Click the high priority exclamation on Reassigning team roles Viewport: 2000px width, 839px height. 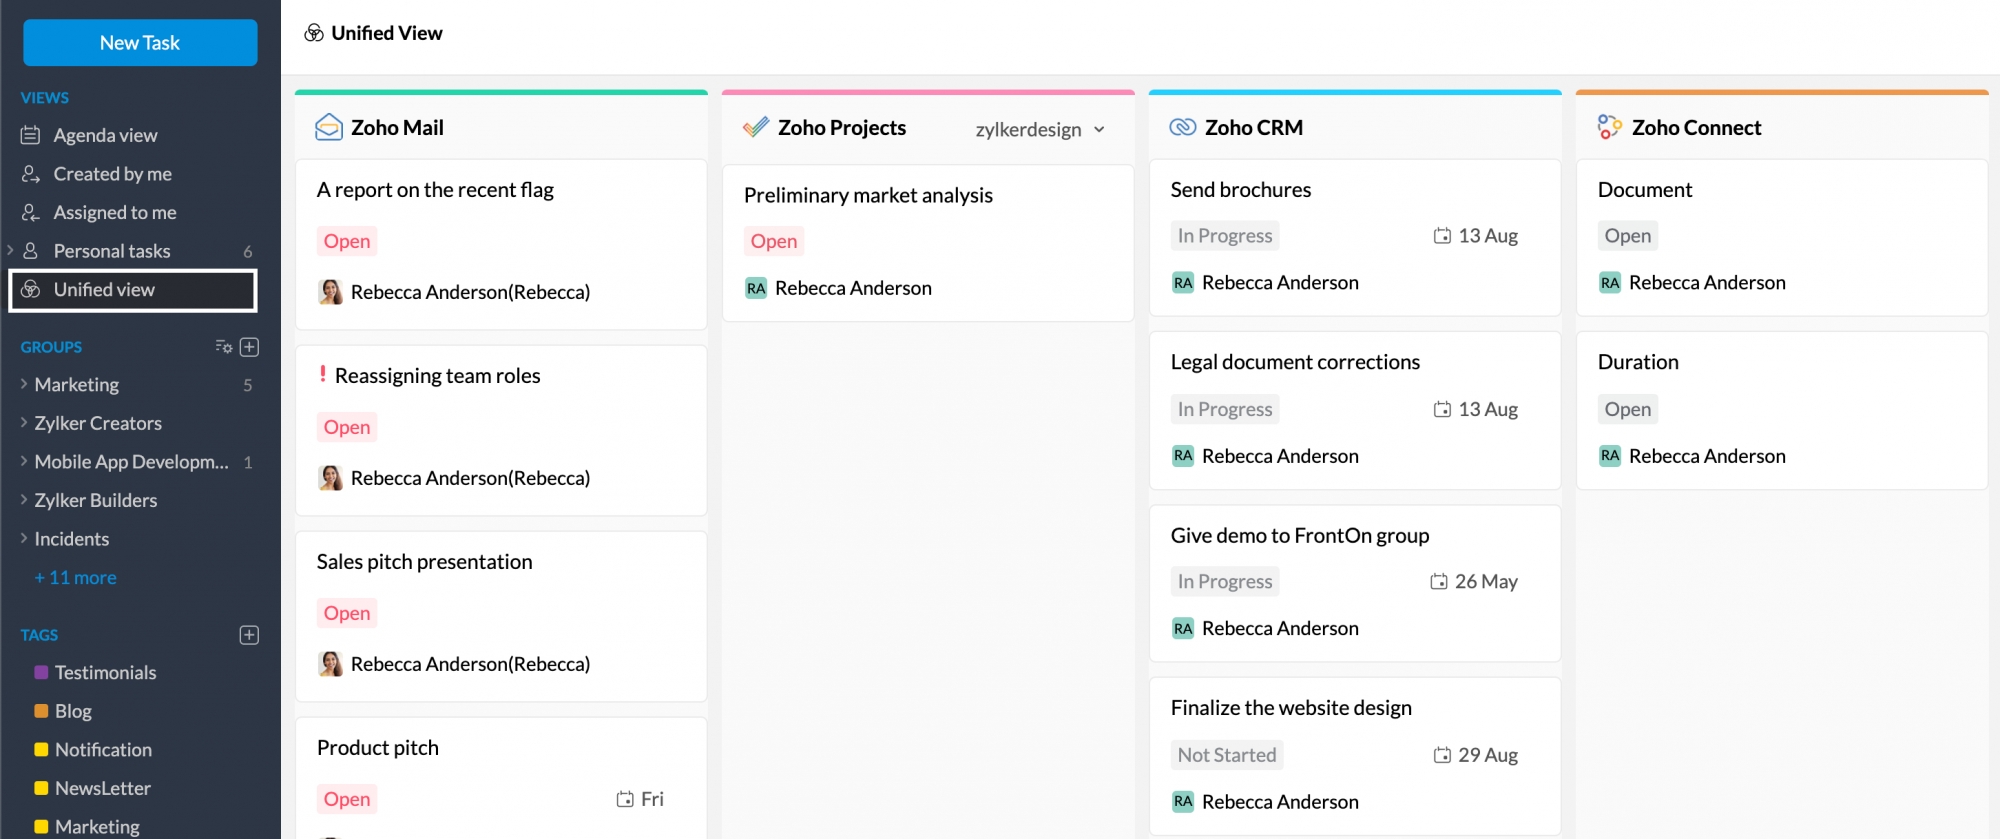coord(322,375)
